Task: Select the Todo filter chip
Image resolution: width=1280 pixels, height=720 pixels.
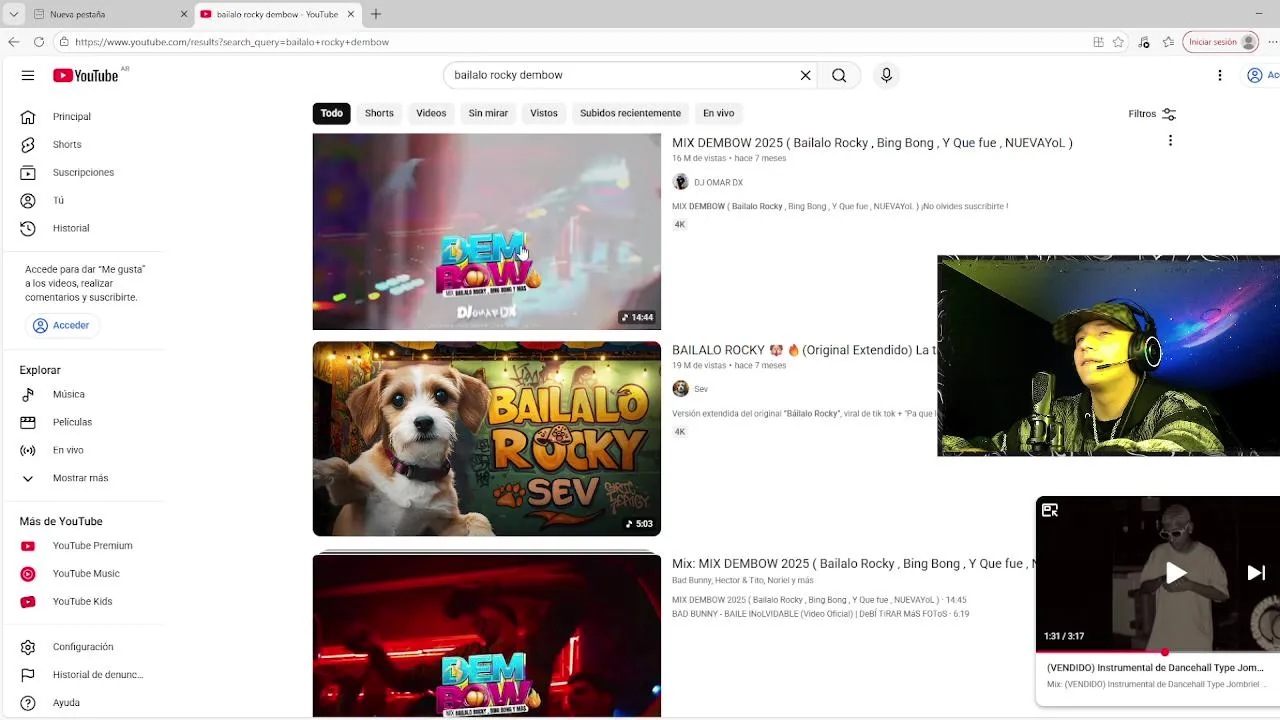Action: coord(332,113)
